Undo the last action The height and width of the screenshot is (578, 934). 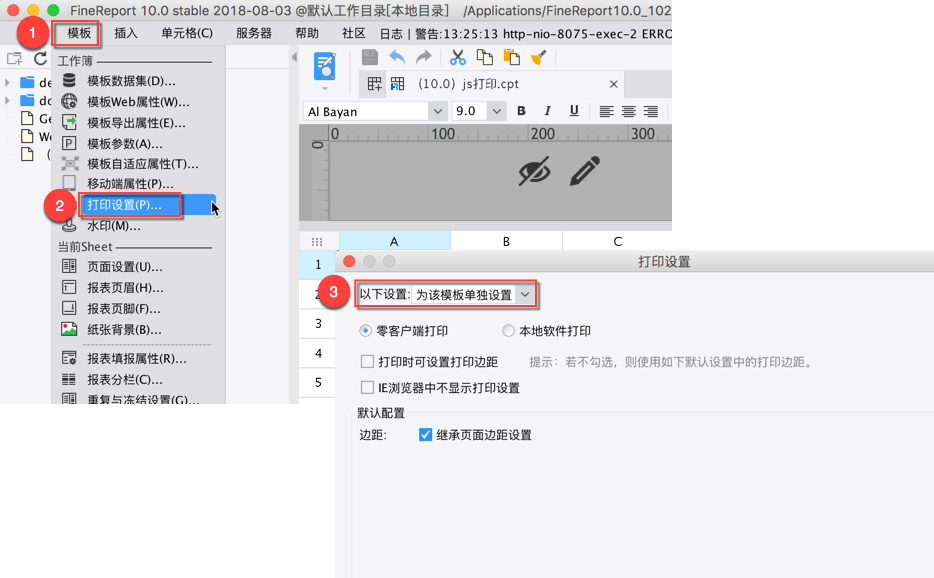coord(397,57)
